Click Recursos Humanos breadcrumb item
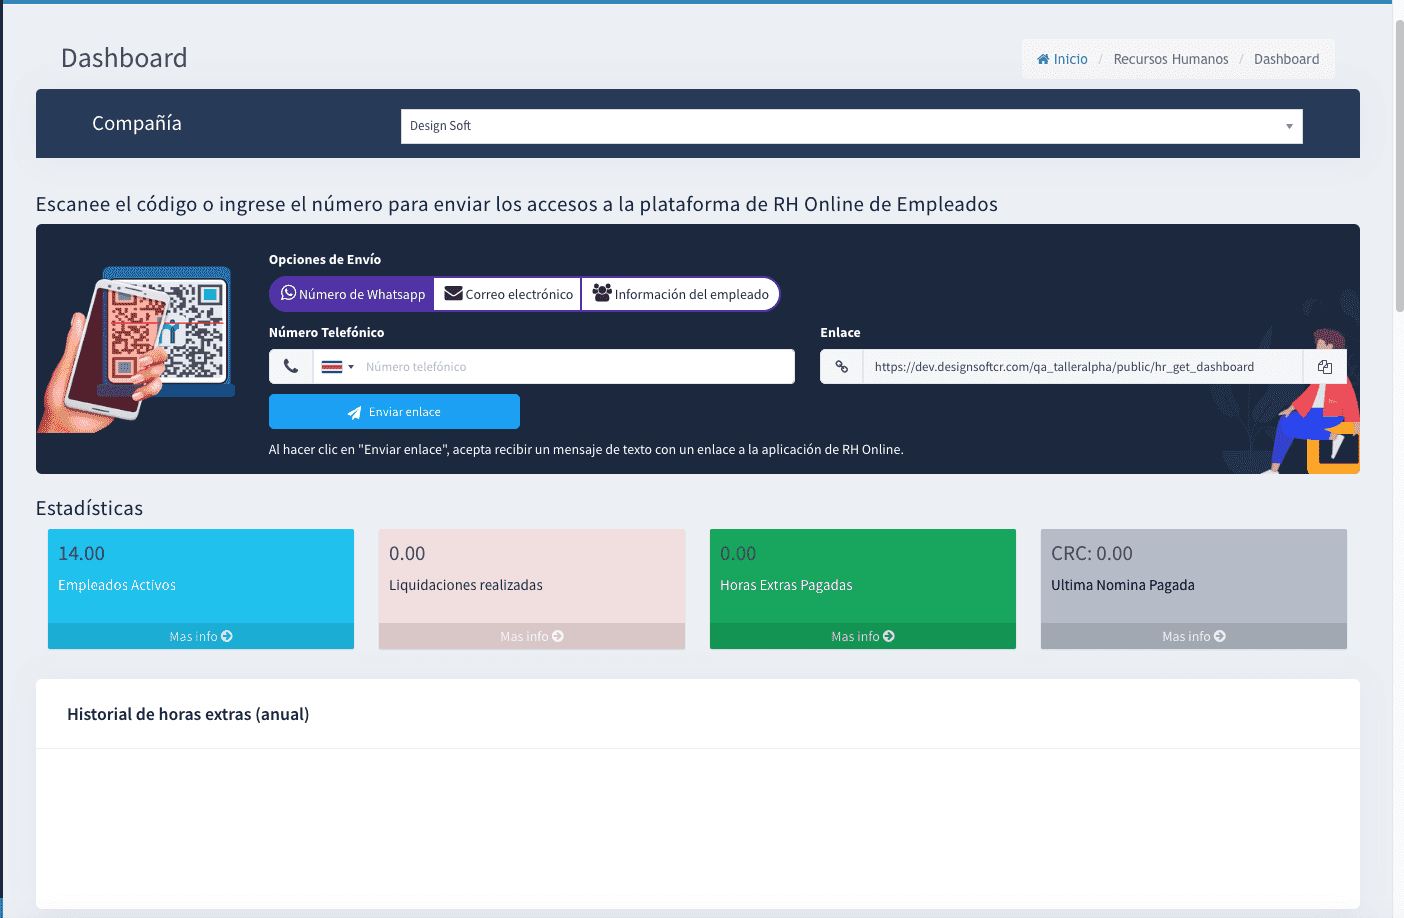1404x918 pixels. point(1171,59)
